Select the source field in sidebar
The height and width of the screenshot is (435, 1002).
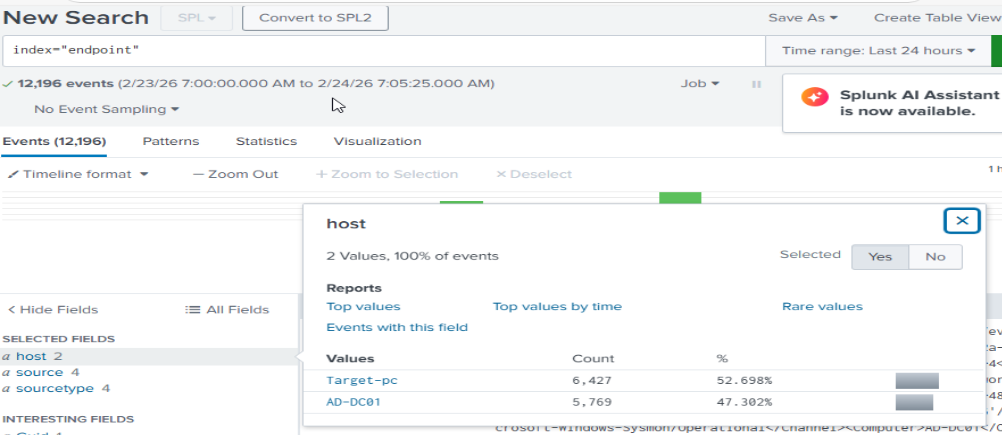pos(40,372)
